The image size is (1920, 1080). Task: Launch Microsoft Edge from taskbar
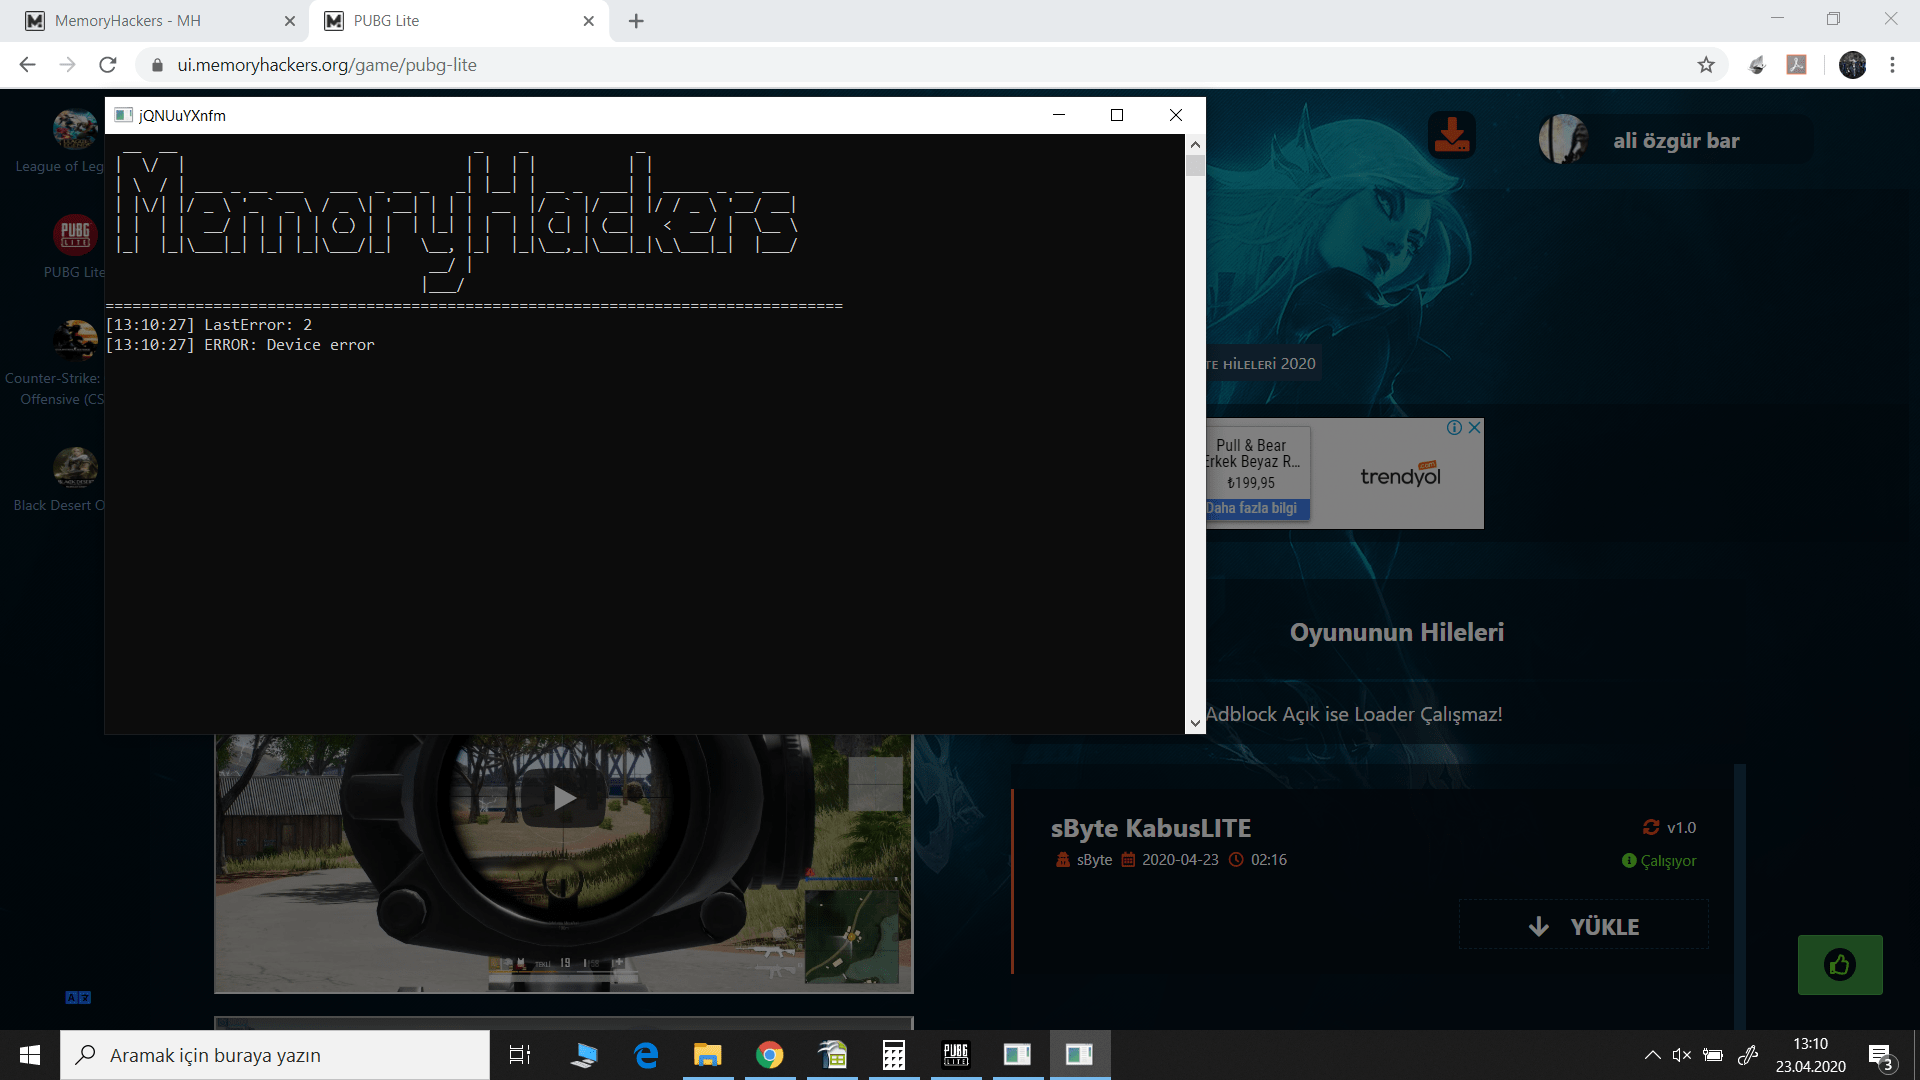point(646,1055)
